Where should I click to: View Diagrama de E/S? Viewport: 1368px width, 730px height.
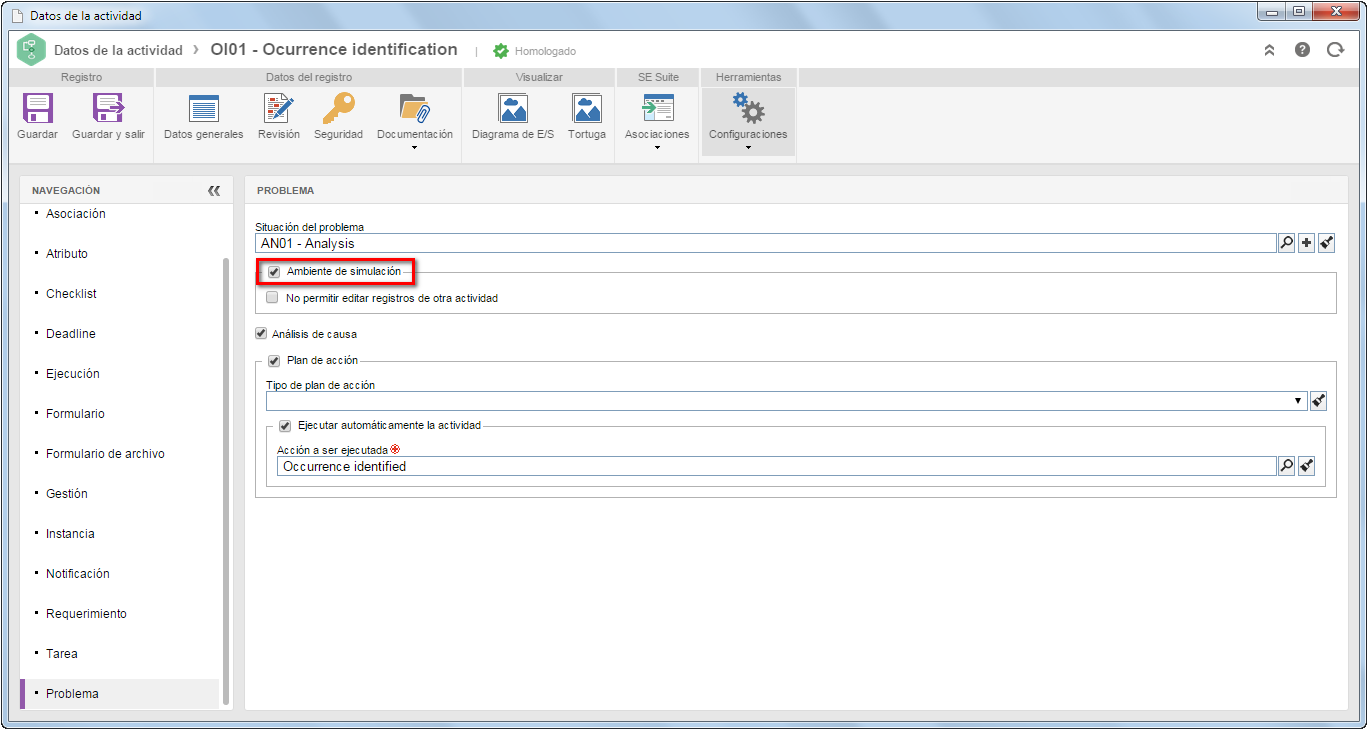tap(513, 108)
